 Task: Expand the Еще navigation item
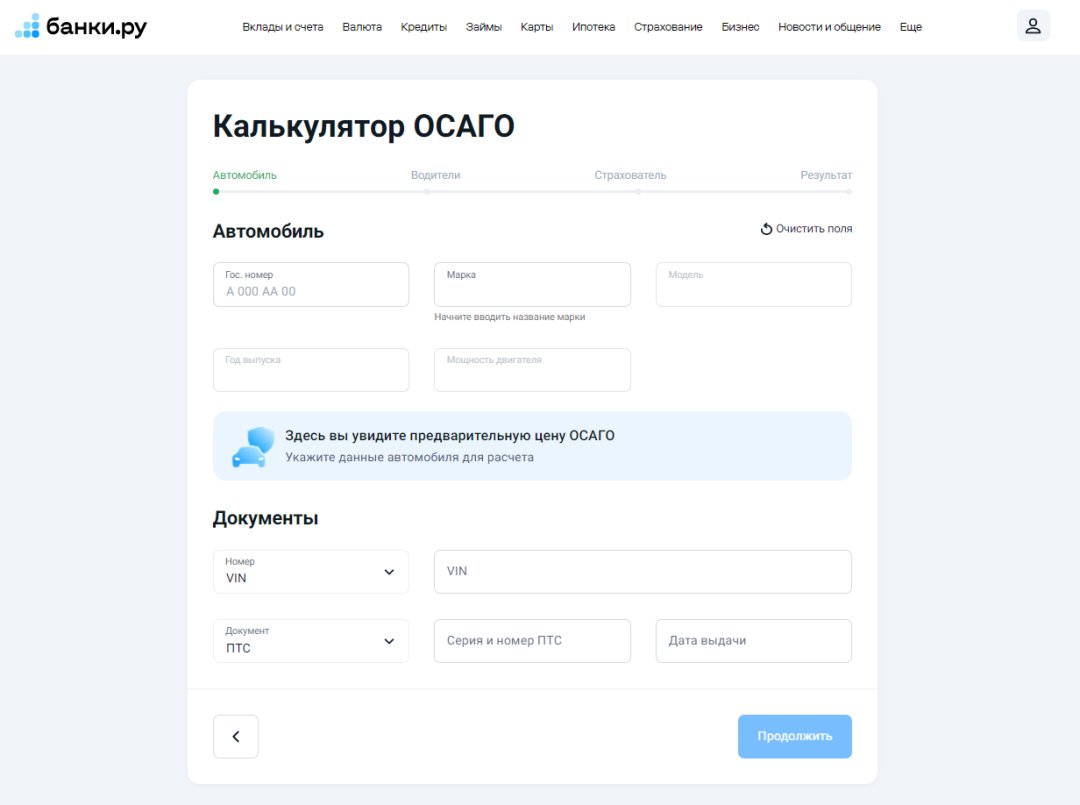click(x=910, y=27)
